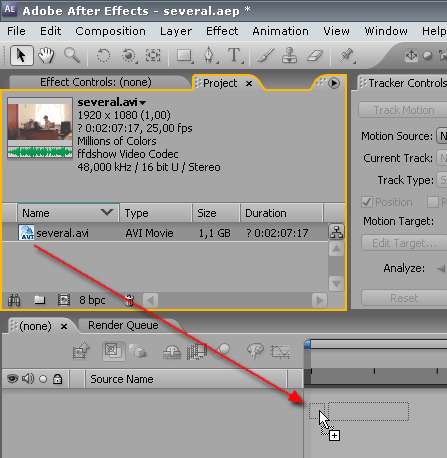Open the Animation menu
447x458 pixels.
280,31
